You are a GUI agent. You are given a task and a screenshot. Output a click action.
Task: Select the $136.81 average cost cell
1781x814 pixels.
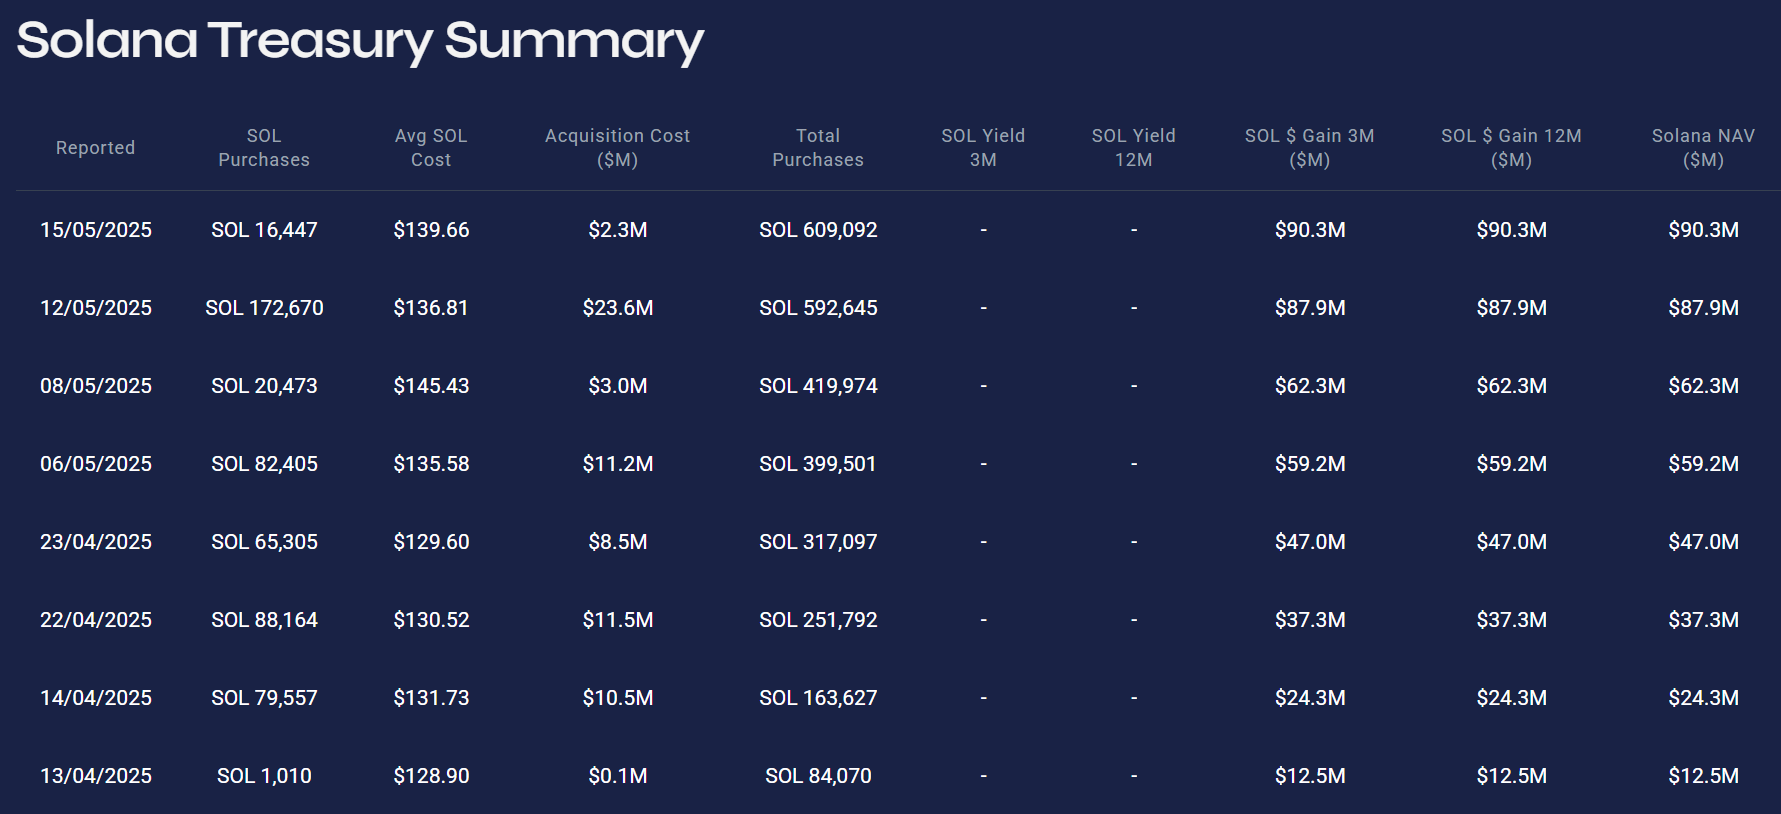click(x=431, y=308)
